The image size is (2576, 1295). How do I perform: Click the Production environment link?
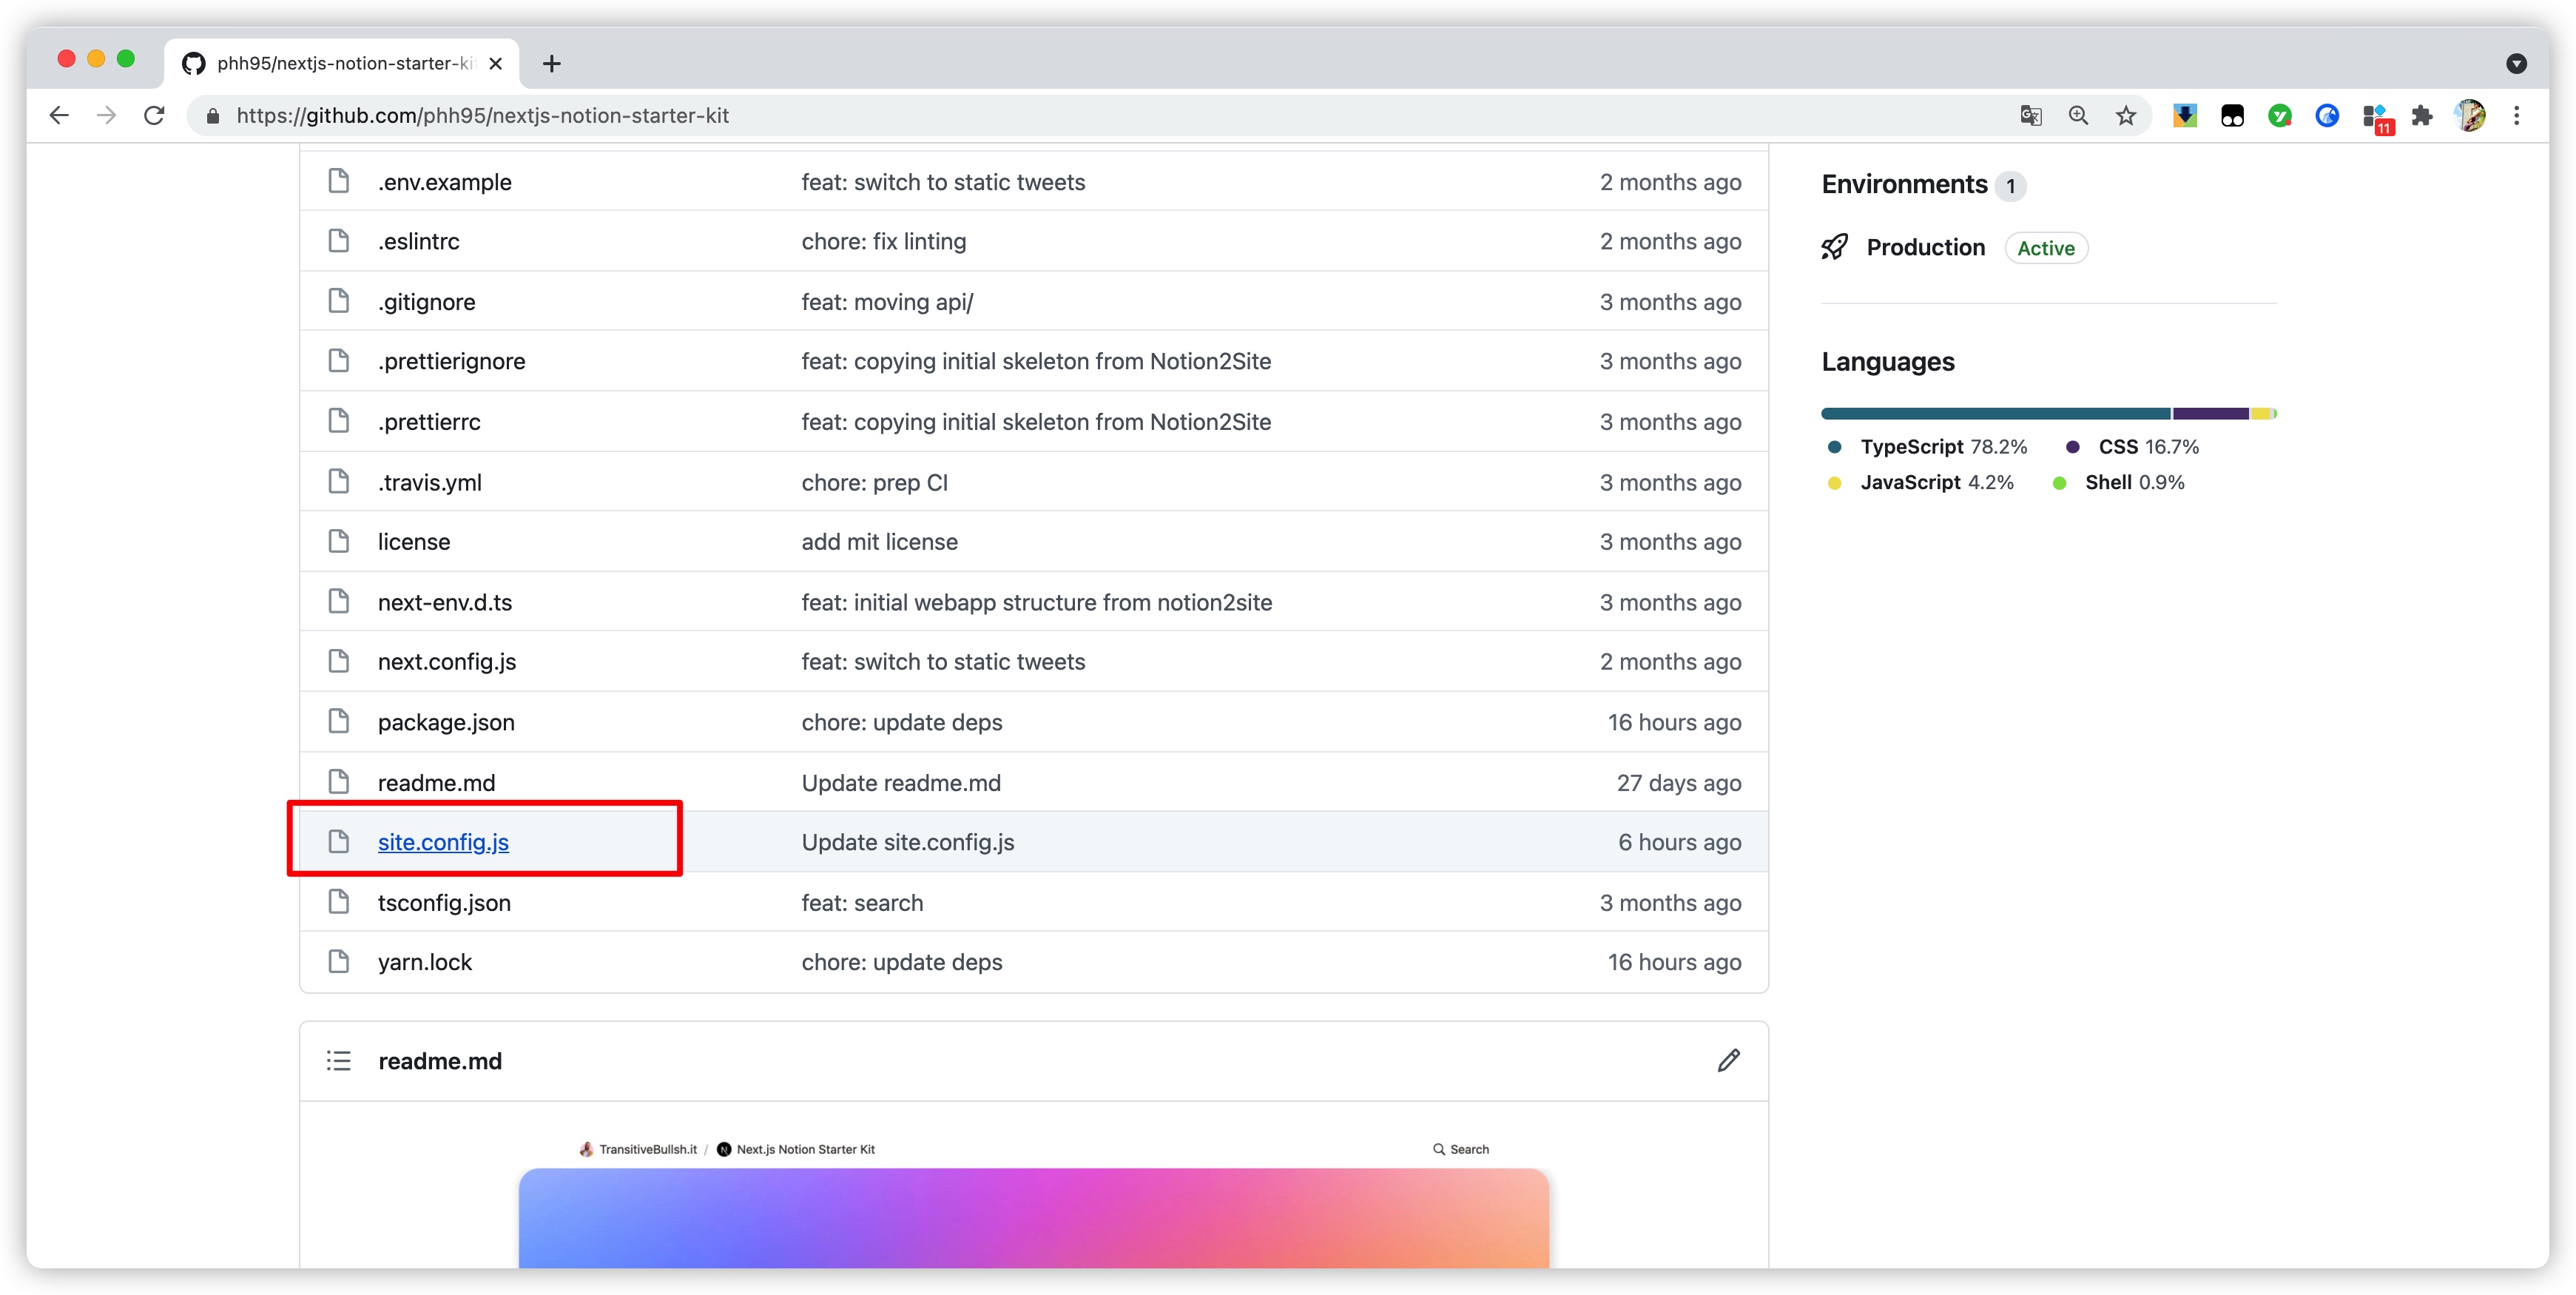pyautogui.click(x=1925, y=248)
